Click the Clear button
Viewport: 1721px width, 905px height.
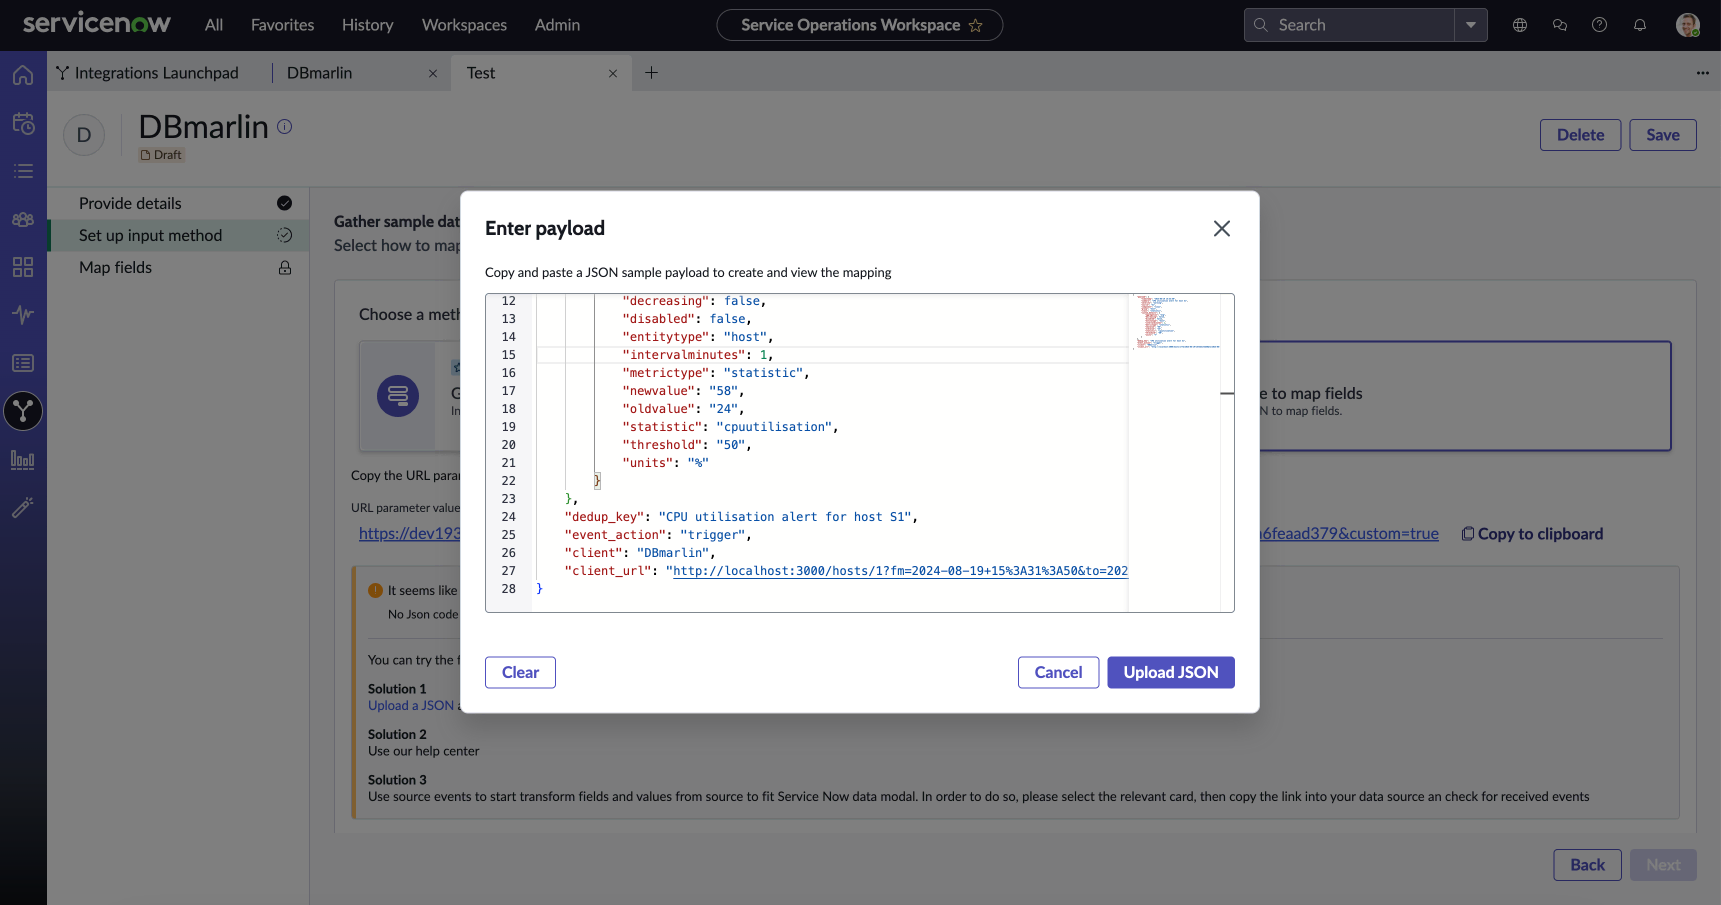point(520,672)
